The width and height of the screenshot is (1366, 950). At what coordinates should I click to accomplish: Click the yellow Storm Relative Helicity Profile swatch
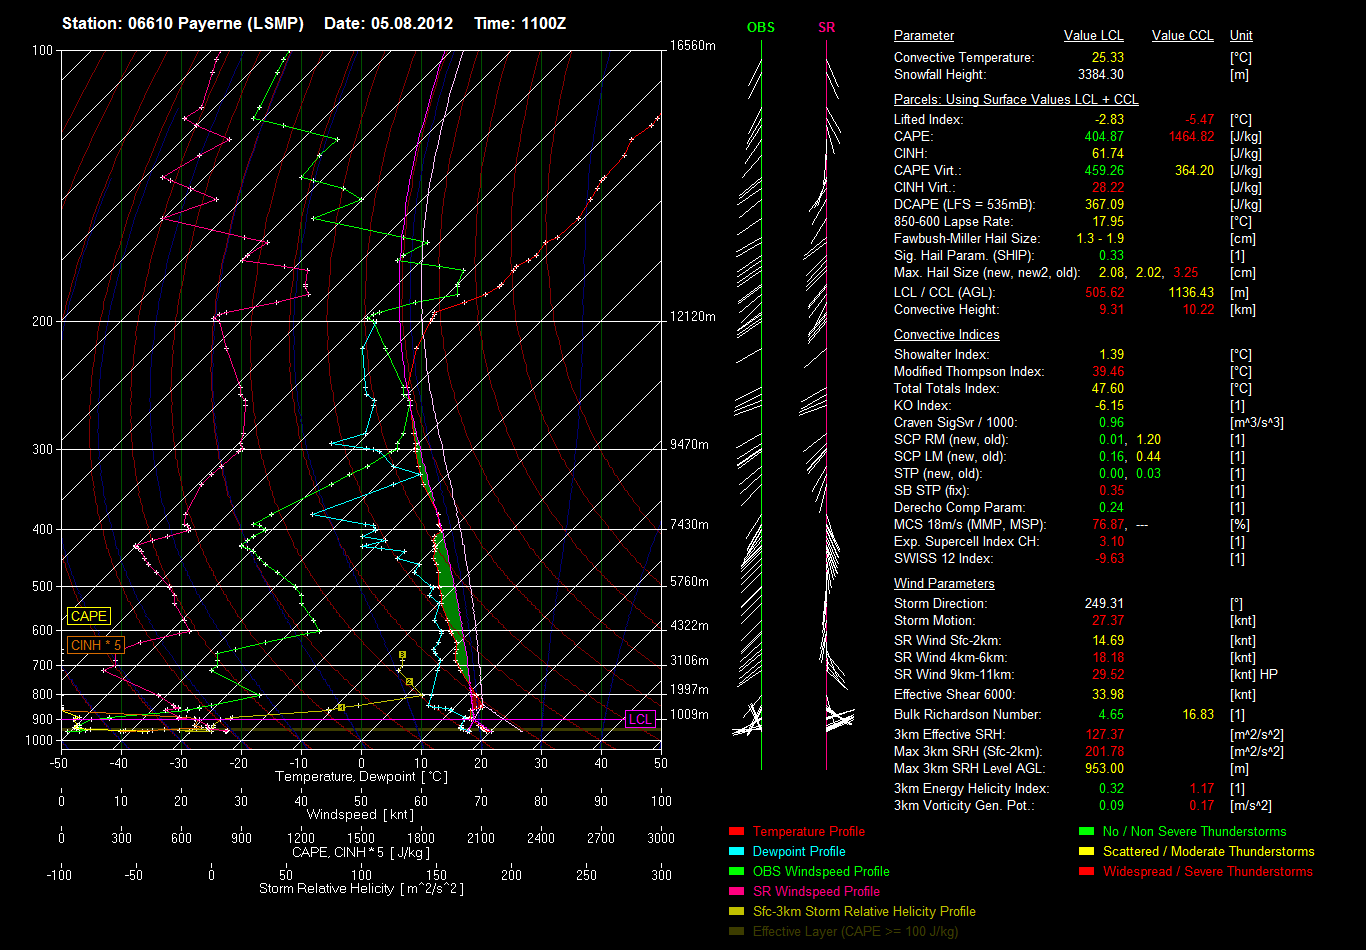pos(737,912)
